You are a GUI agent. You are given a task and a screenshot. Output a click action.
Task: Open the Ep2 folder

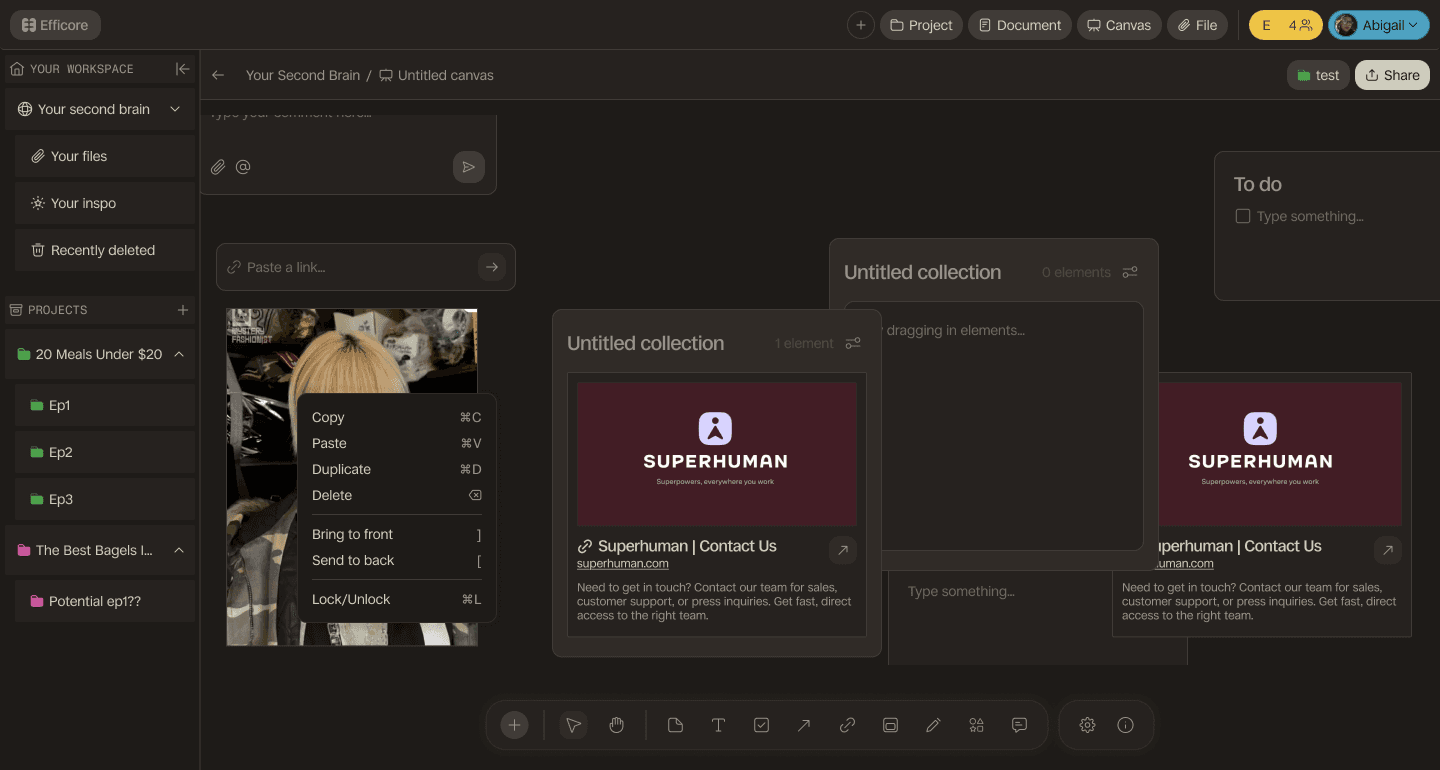coord(105,452)
